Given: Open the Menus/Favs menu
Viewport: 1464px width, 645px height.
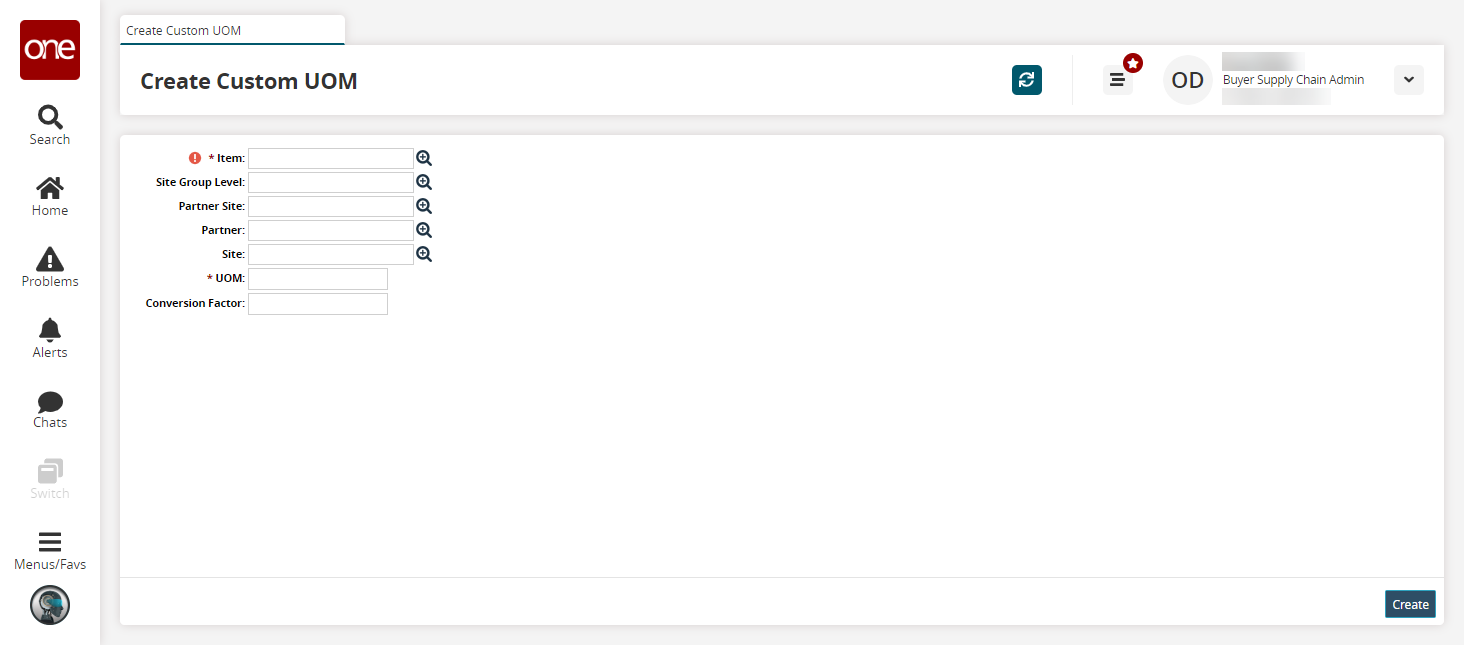Looking at the screenshot, I should (50, 551).
